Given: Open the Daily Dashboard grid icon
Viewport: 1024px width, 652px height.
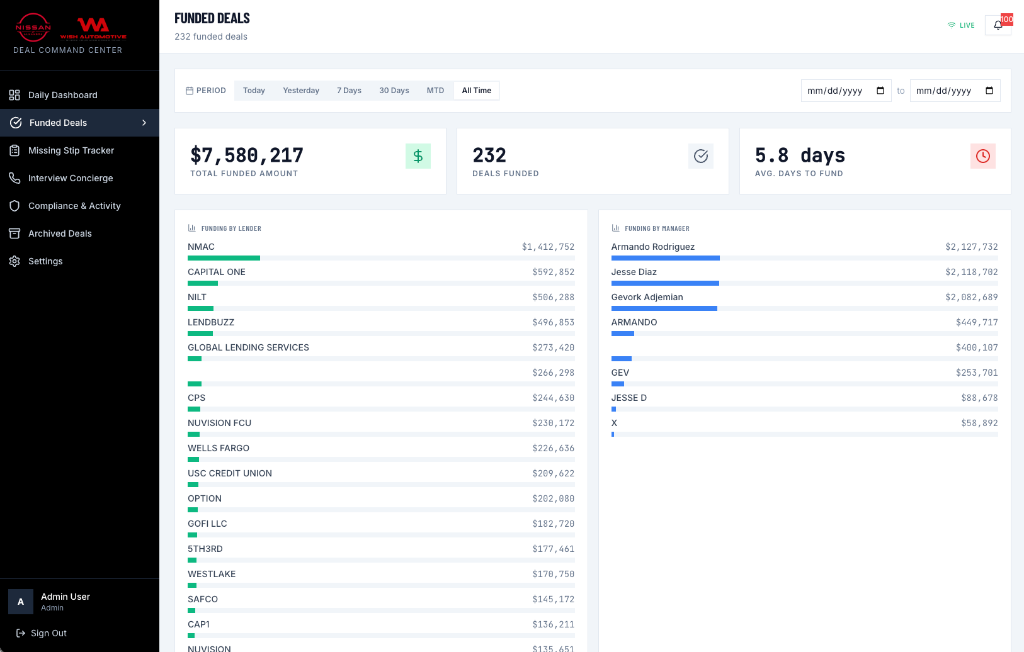Looking at the screenshot, I should [x=14, y=95].
